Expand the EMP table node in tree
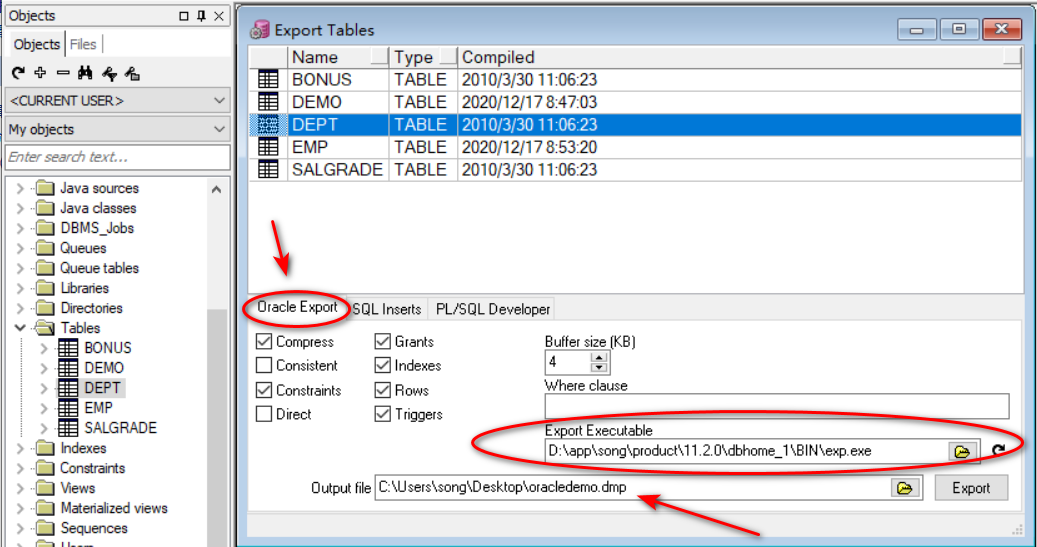 pyautogui.click(x=44, y=408)
